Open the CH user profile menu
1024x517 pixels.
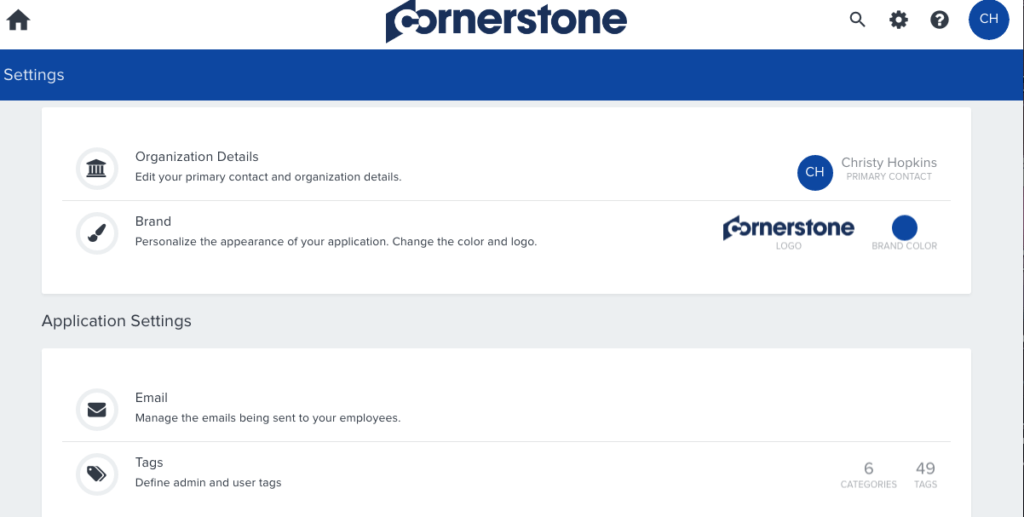point(988,19)
